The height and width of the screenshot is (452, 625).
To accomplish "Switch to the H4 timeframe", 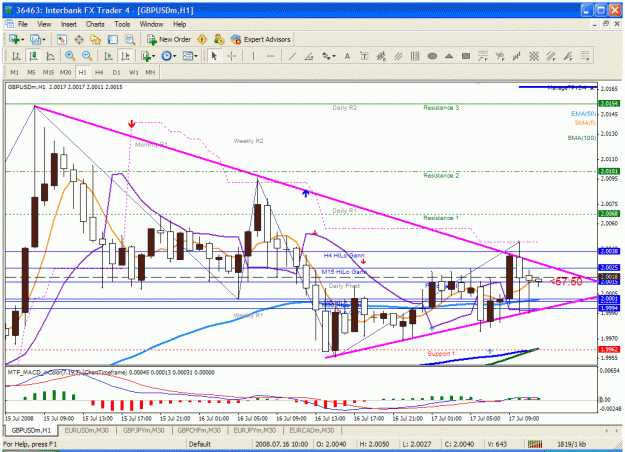I will pyautogui.click(x=99, y=73).
